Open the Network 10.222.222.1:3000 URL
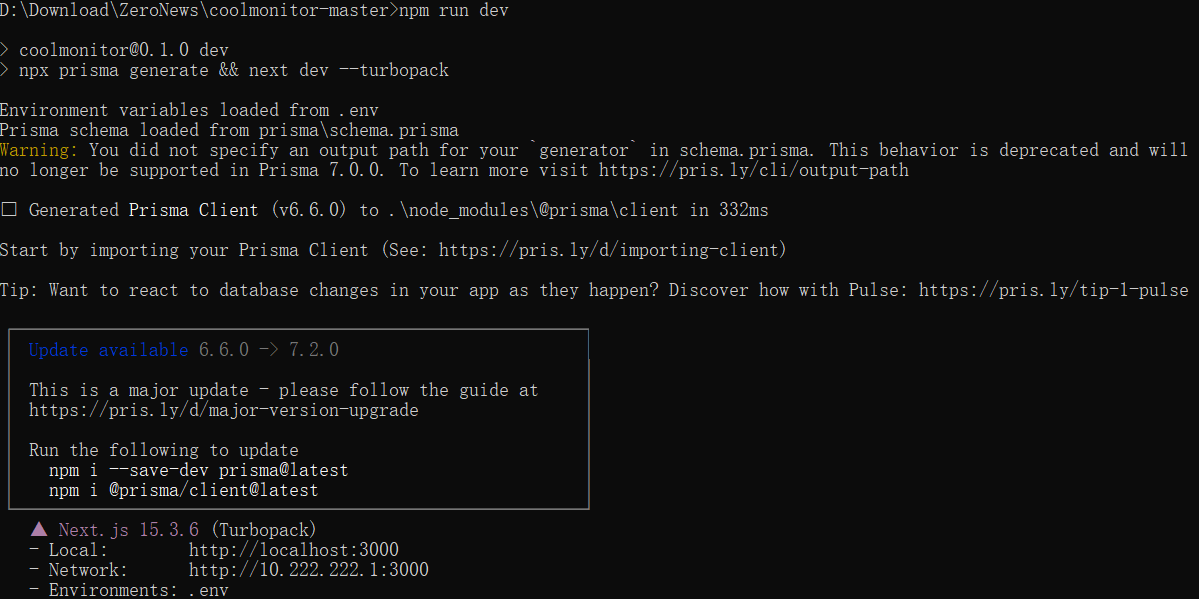Viewport: 1199px width, 599px height. pyautogui.click(x=308, y=570)
